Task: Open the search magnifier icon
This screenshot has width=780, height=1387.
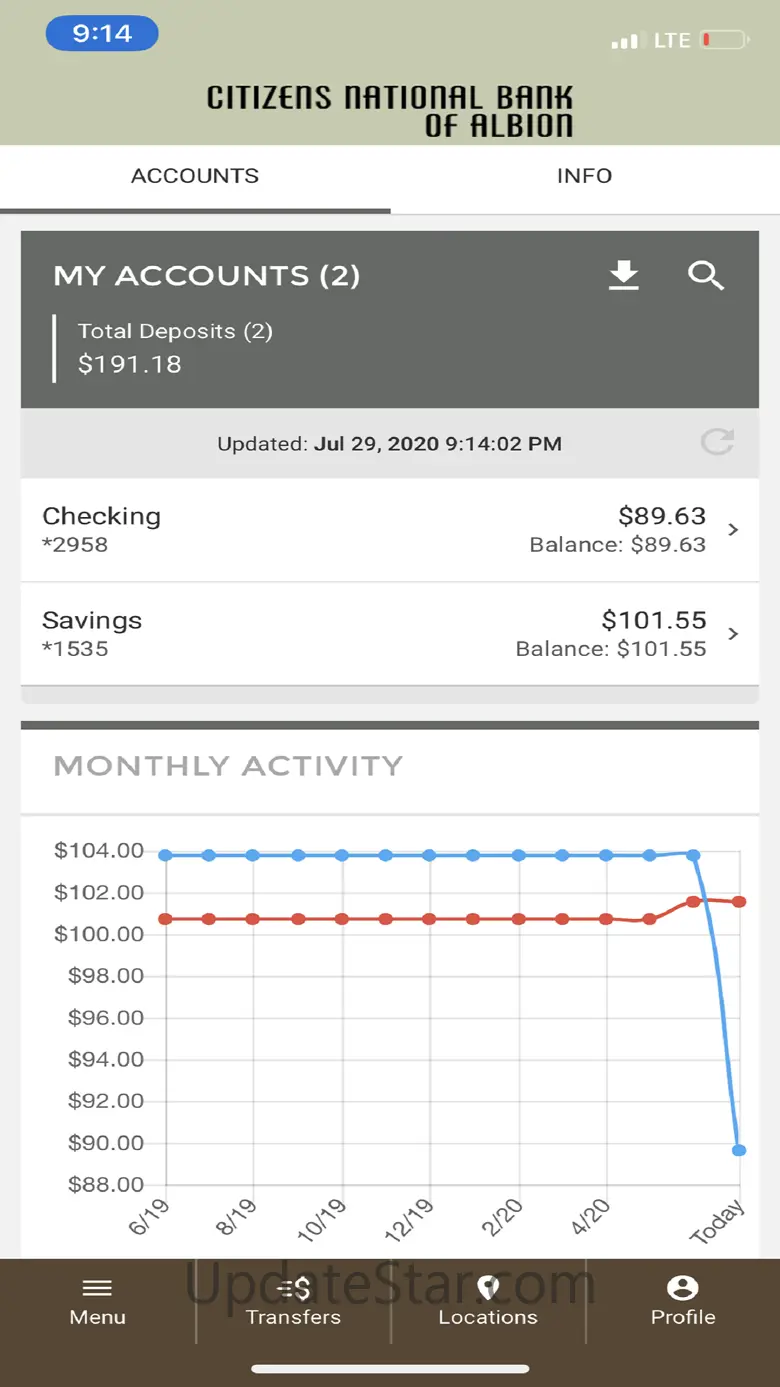Action: click(706, 275)
